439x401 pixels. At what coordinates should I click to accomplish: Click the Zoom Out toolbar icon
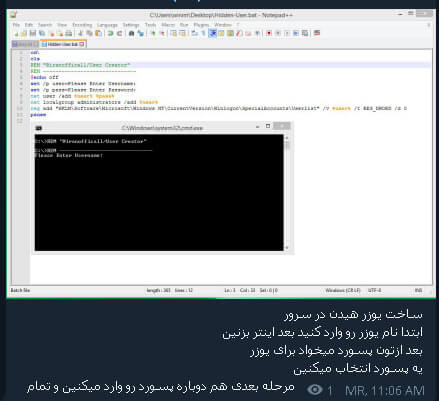[162, 33]
